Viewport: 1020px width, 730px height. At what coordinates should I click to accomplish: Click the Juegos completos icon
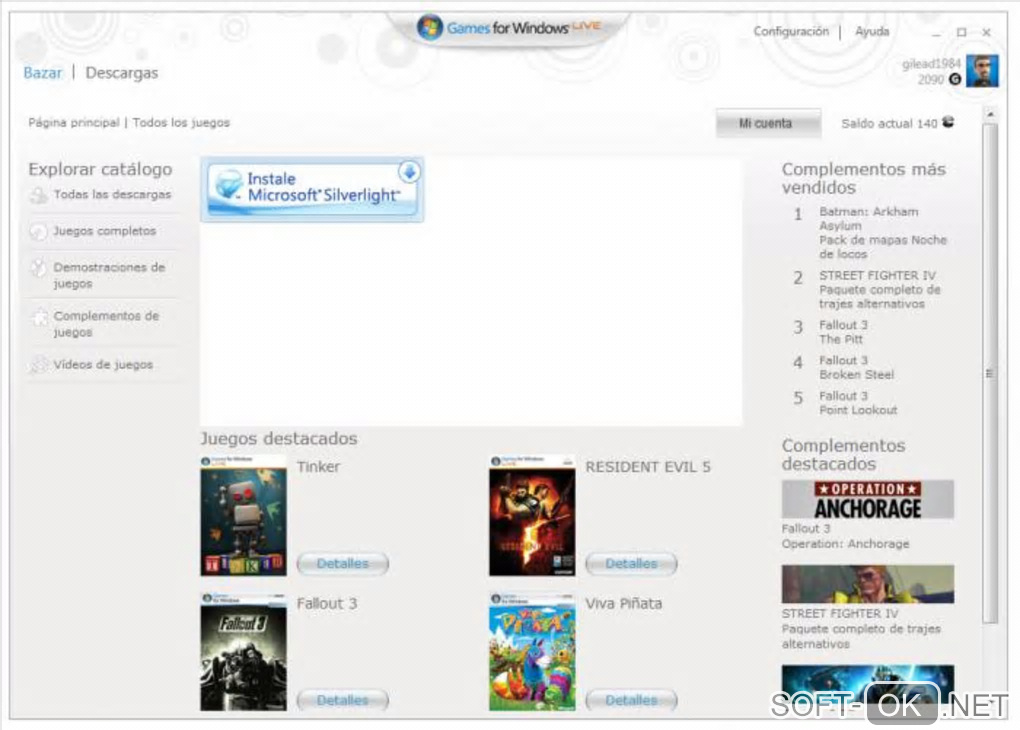38,231
